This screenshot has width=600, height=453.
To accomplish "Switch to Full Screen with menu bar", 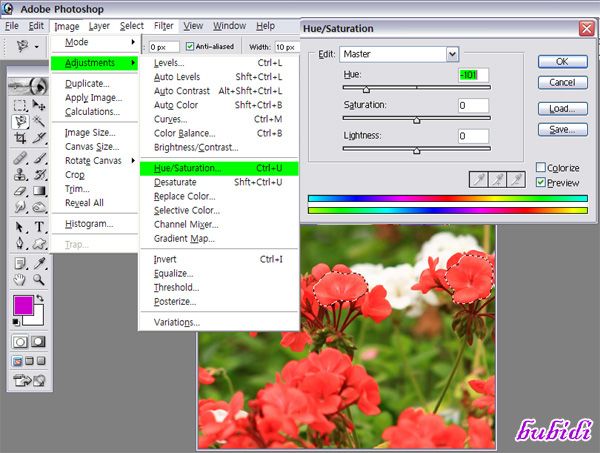I will tap(29, 361).
